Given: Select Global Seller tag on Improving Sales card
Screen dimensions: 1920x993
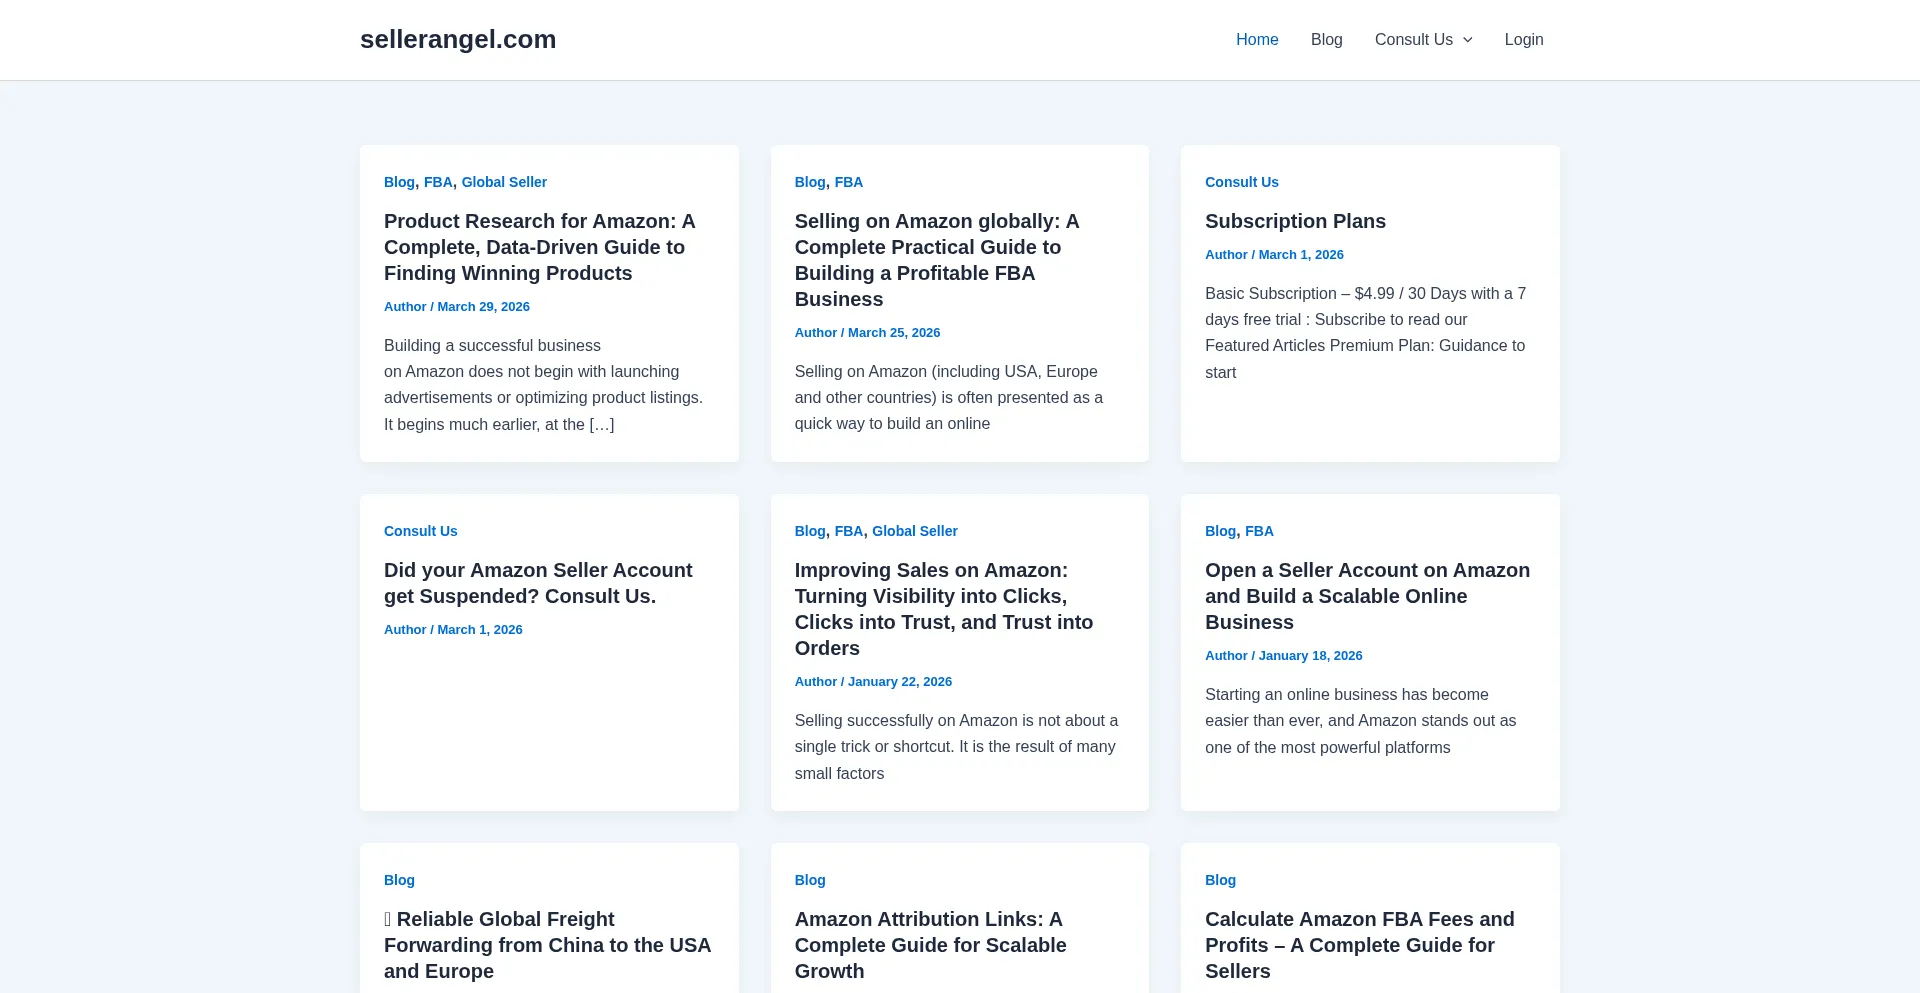Looking at the screenshot, I should pyautogui.click(x=915, y=531).
